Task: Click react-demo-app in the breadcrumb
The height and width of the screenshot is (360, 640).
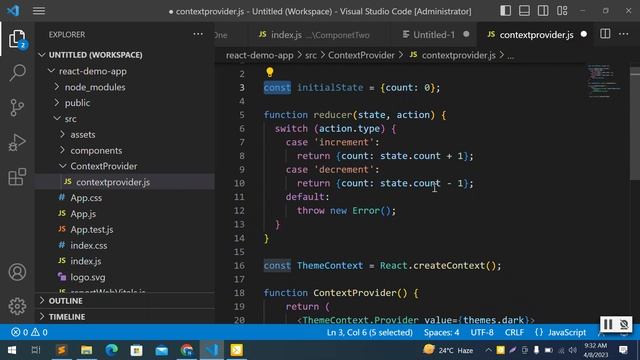Action: [x=260, y=55]
